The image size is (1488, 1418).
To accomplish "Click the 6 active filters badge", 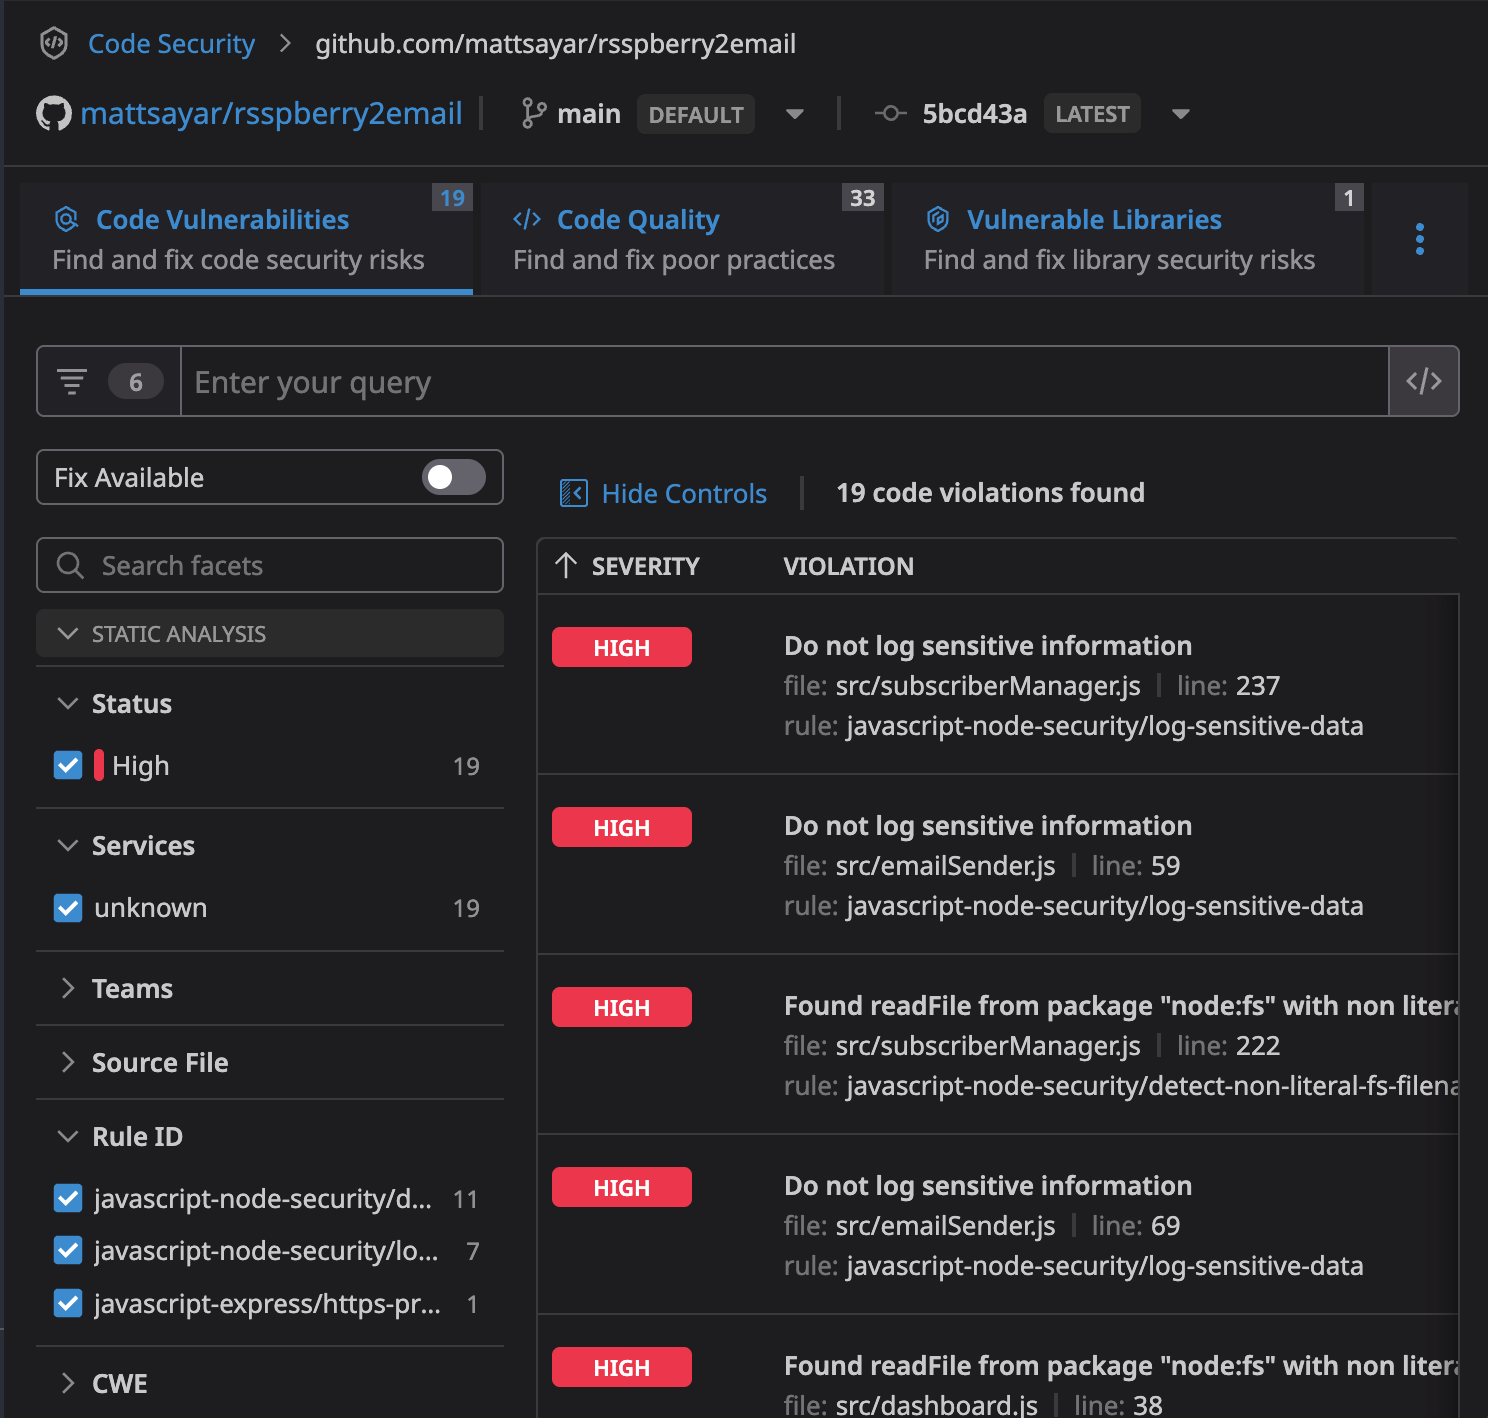I will point(136,382).
